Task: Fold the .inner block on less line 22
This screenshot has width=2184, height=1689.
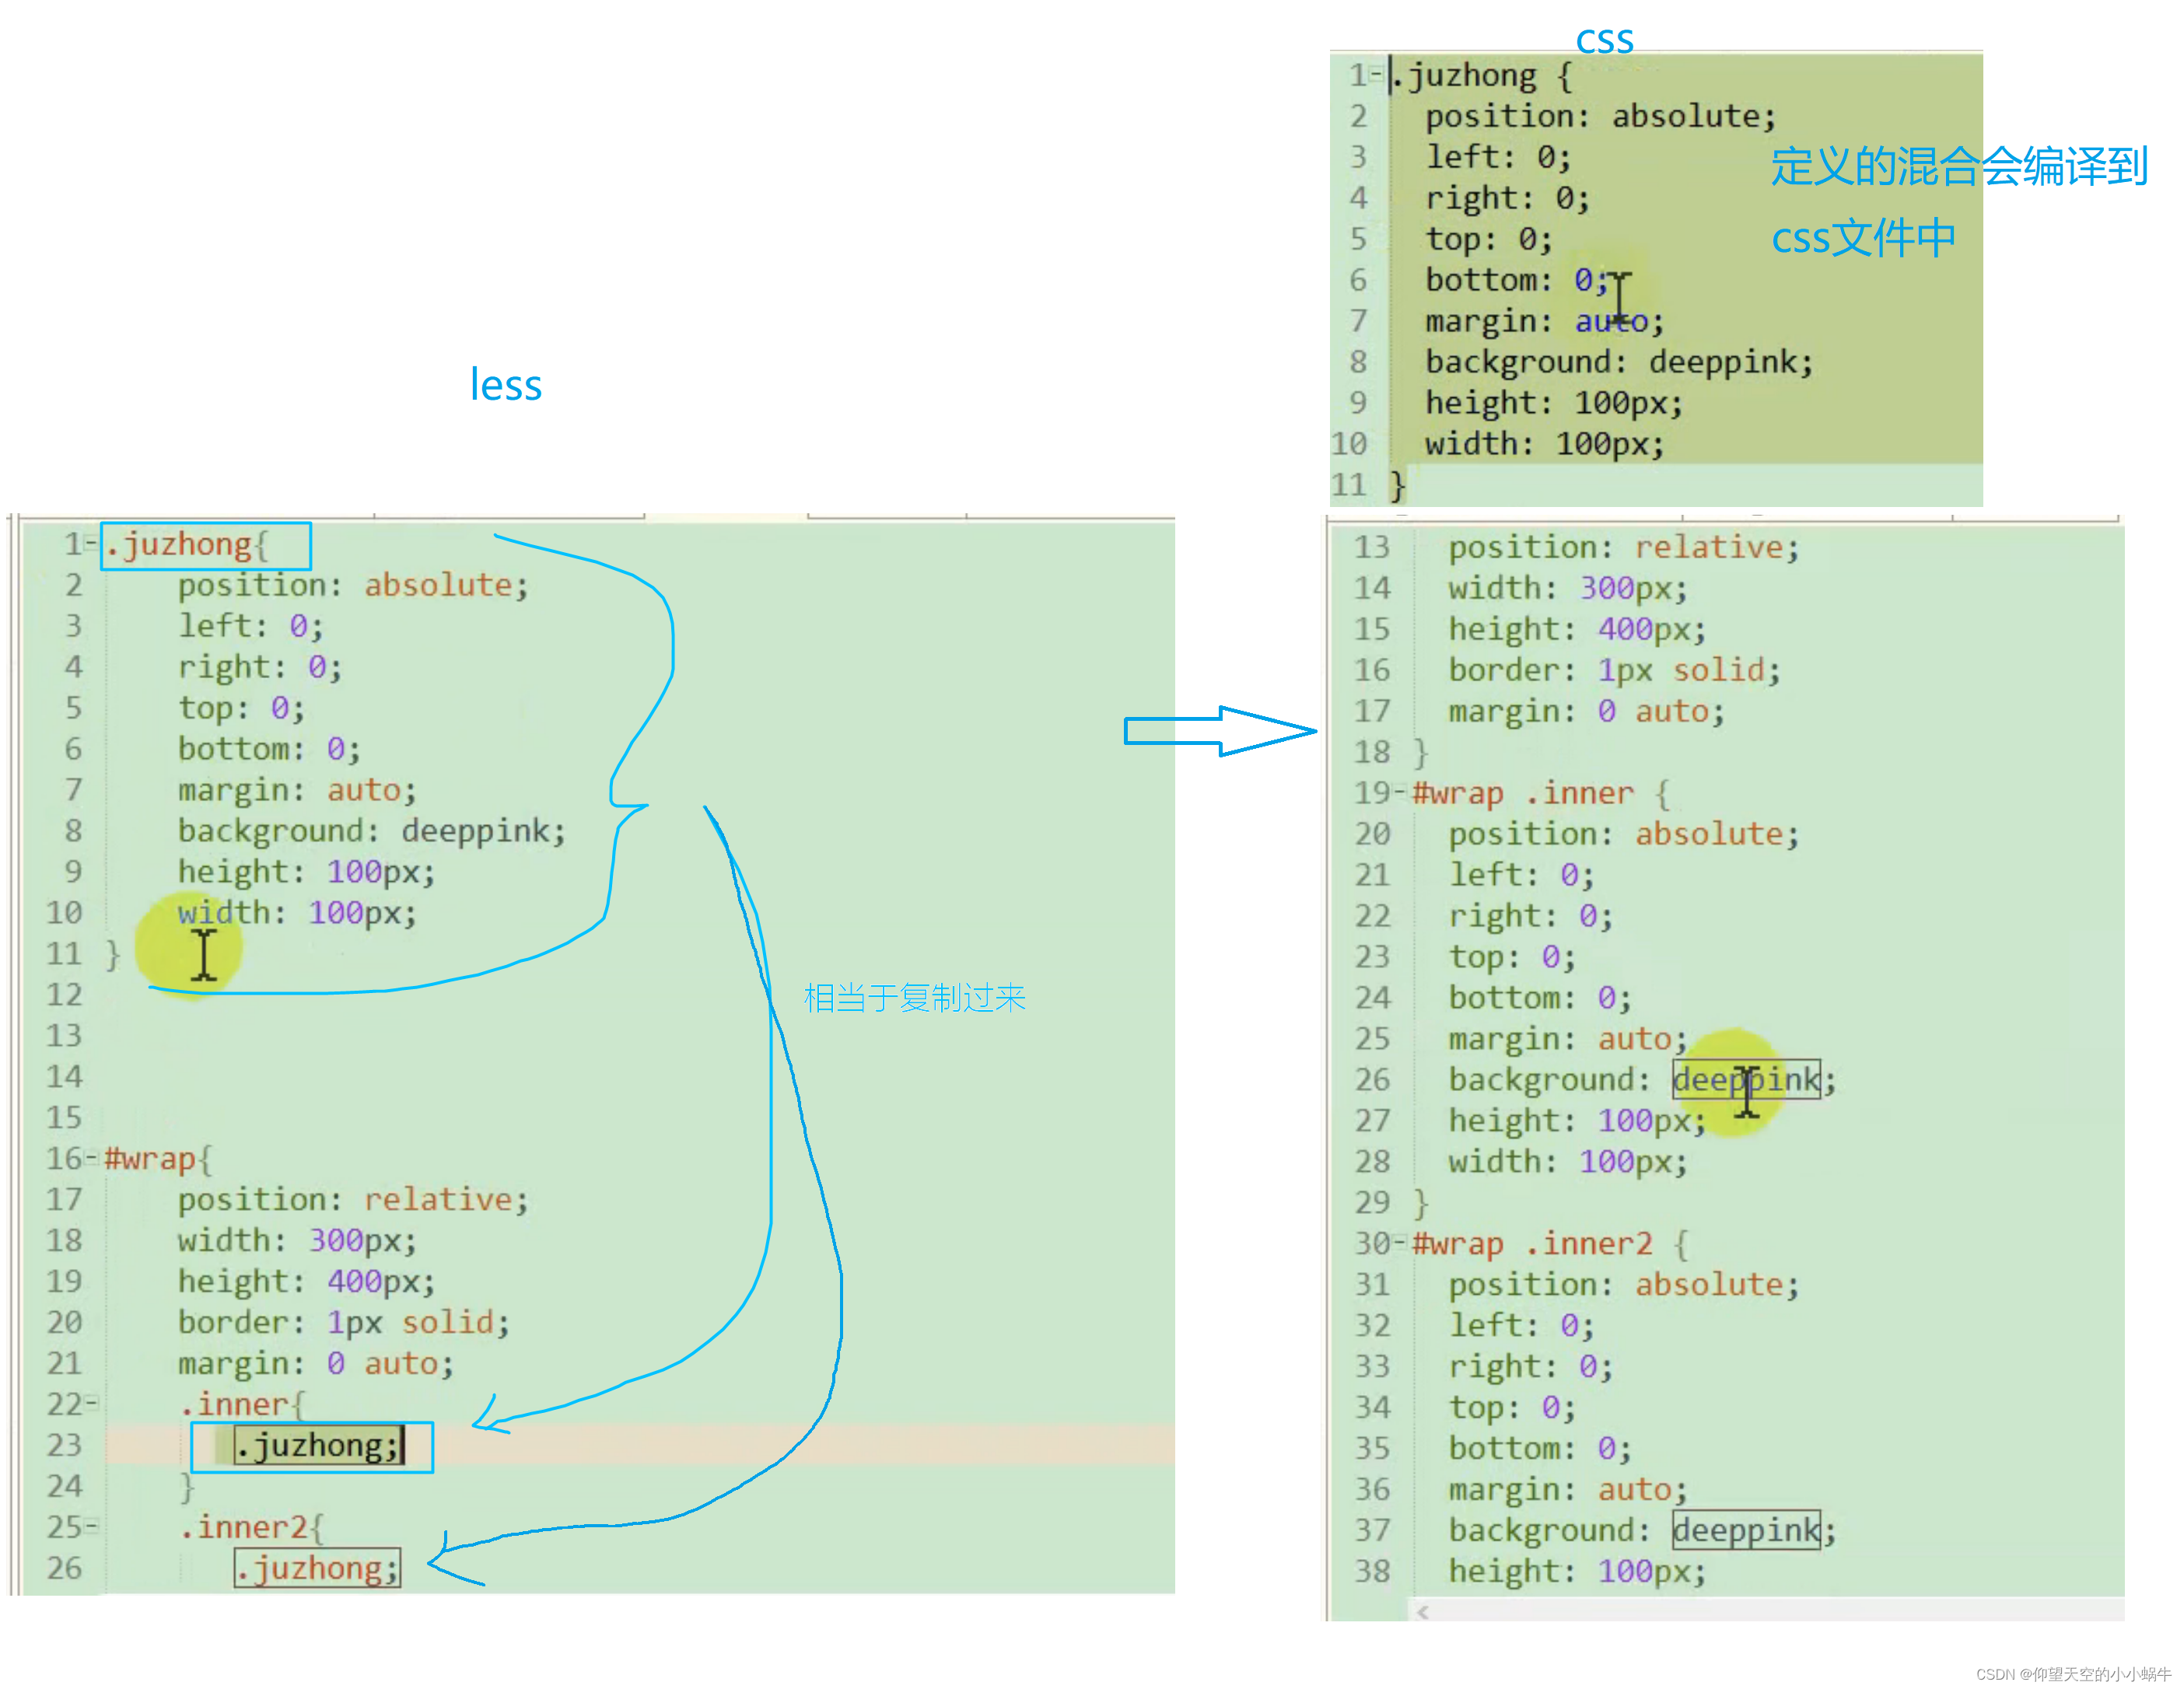Action: [91, 1403]
